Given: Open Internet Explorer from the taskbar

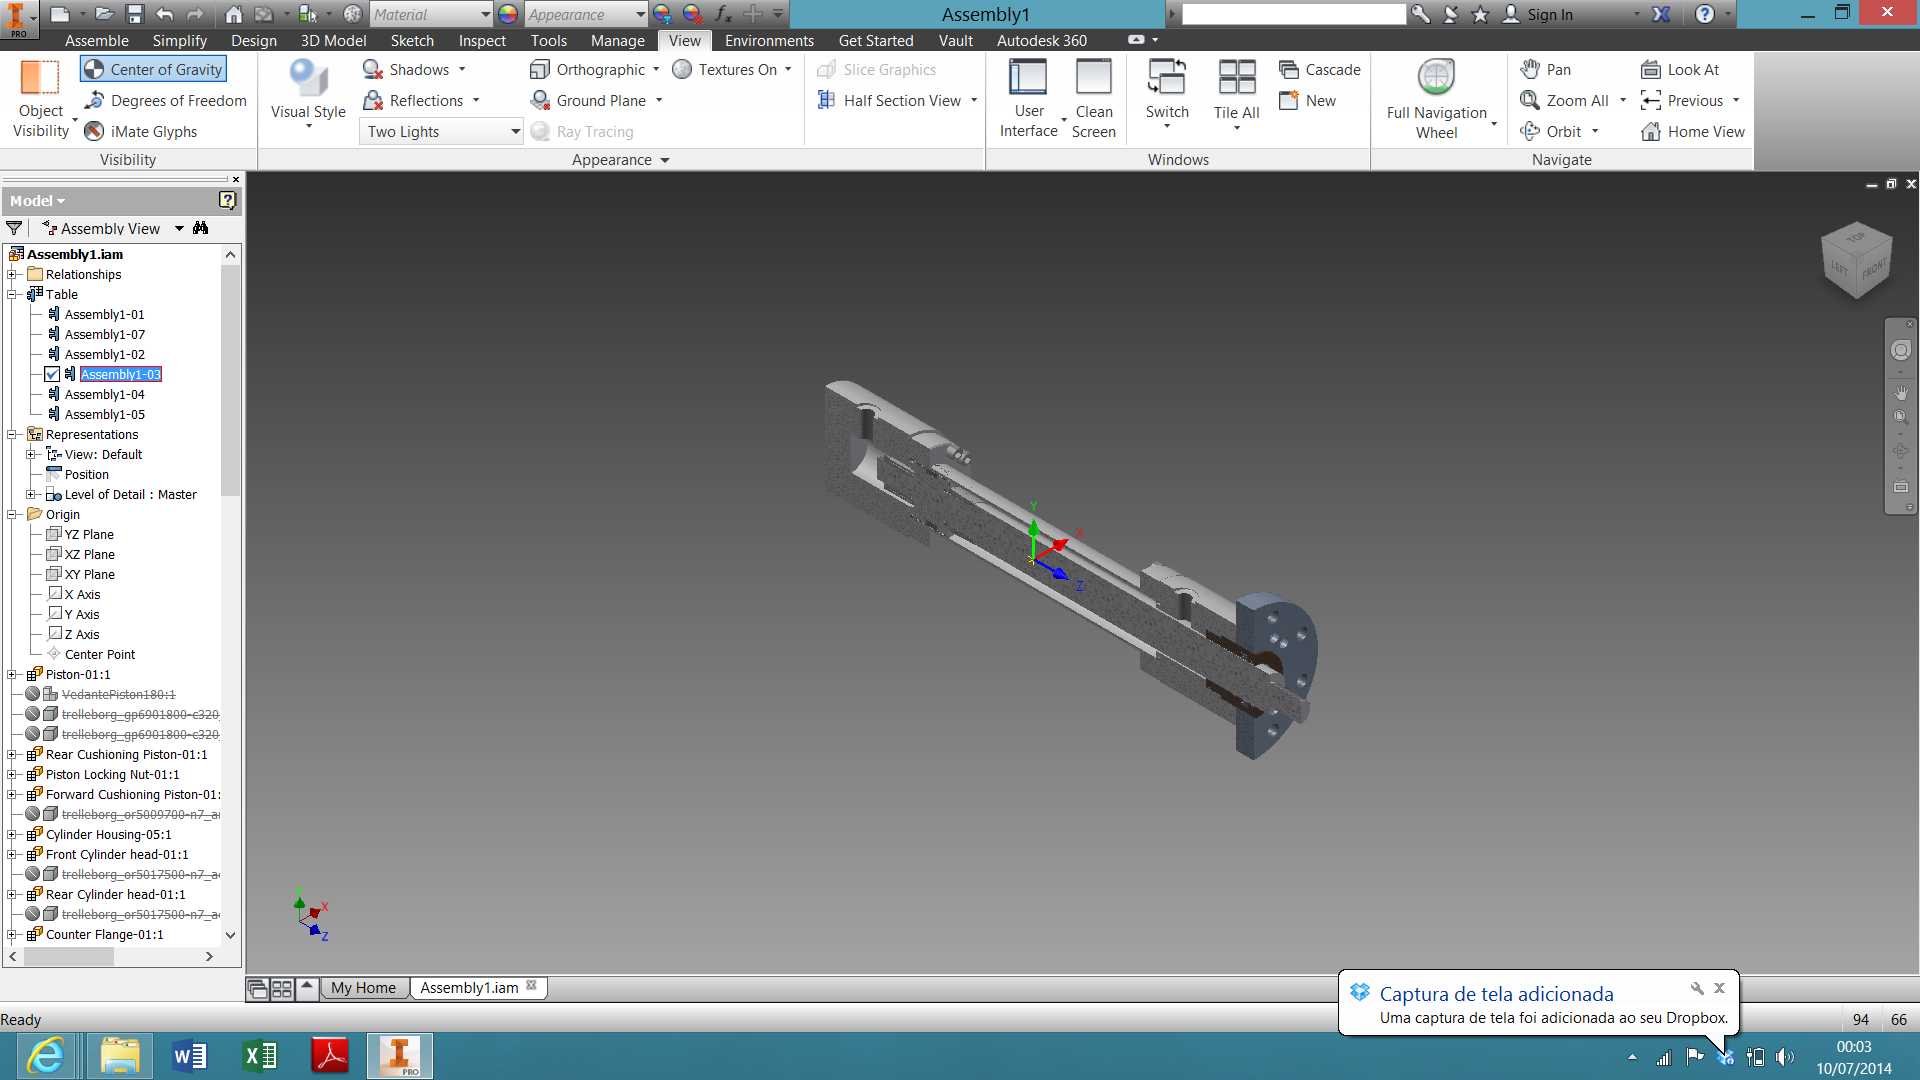Looking at the screenshot, I should (x=45, y=1056).
